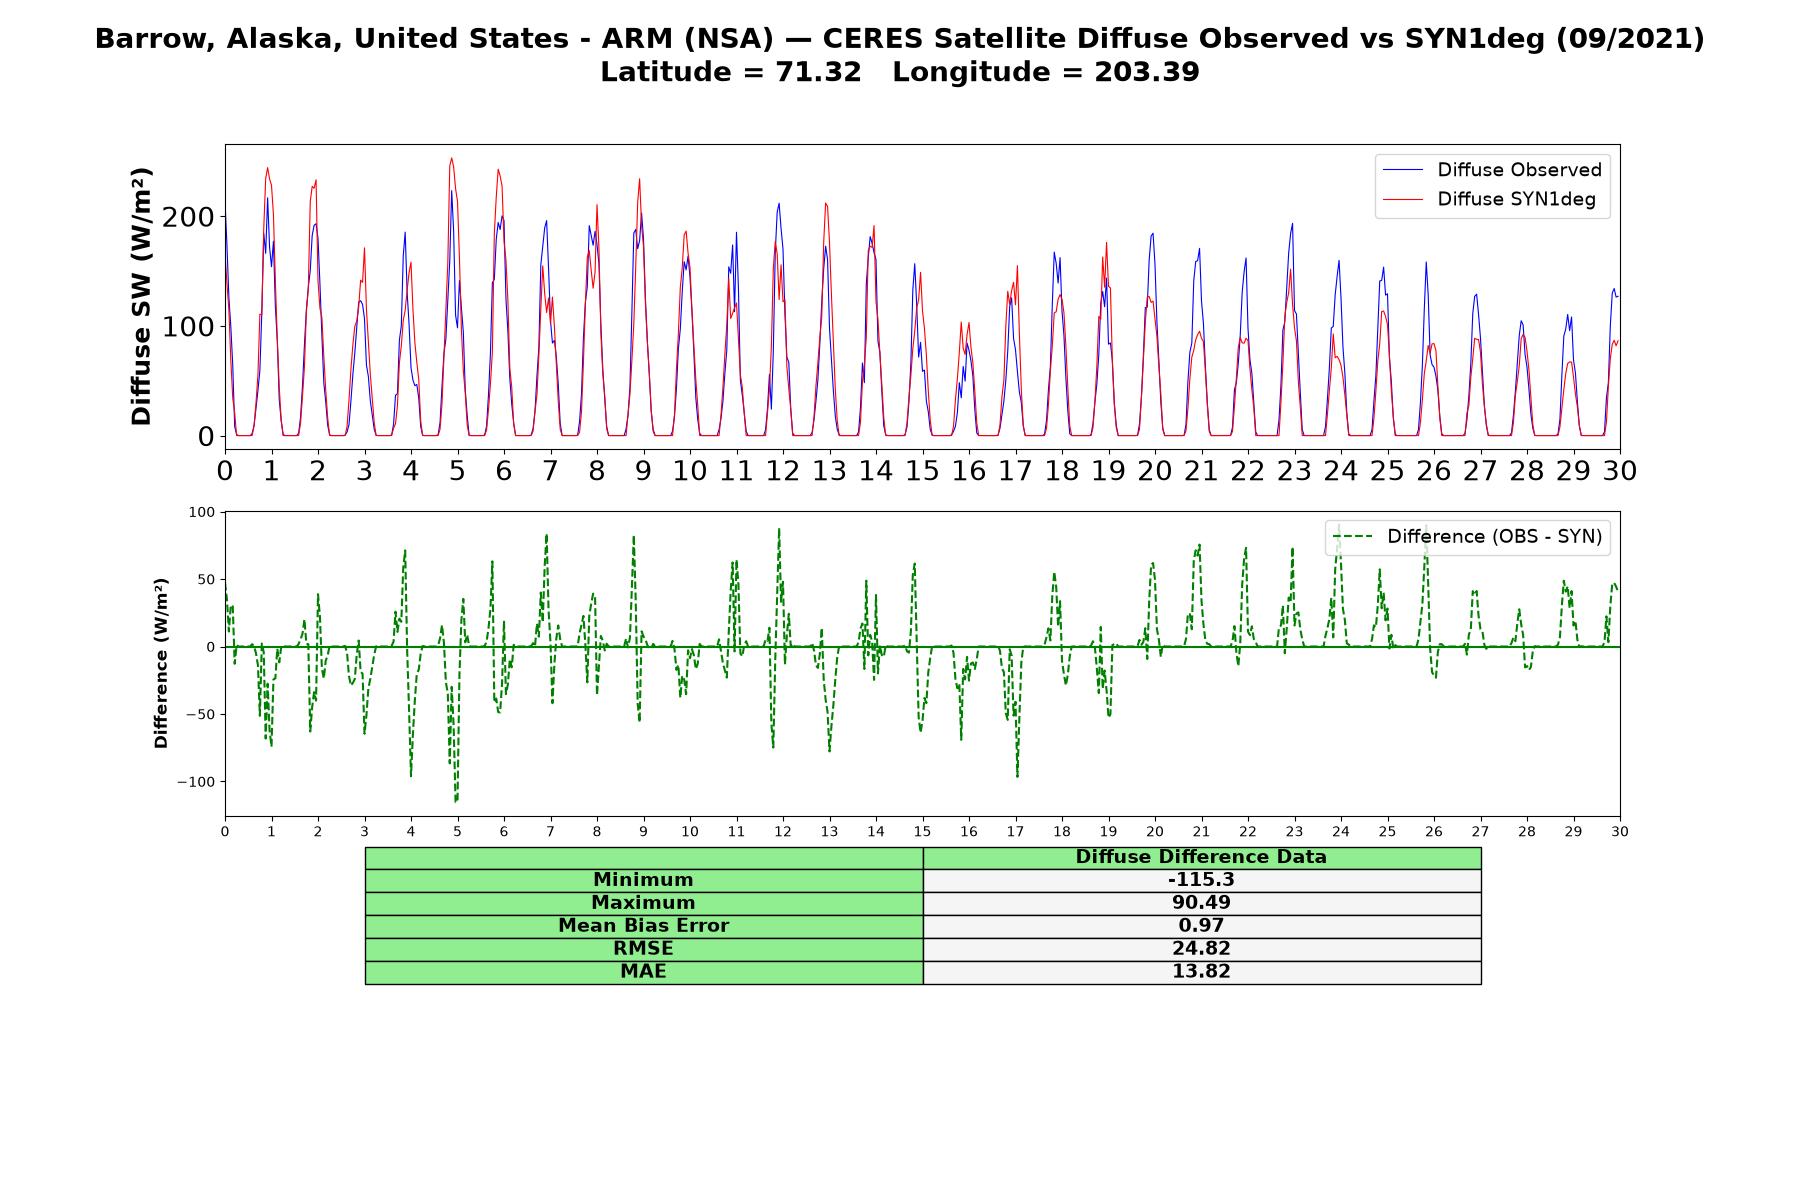Click day 15 tick on upper chart axis

pos(922,470)
